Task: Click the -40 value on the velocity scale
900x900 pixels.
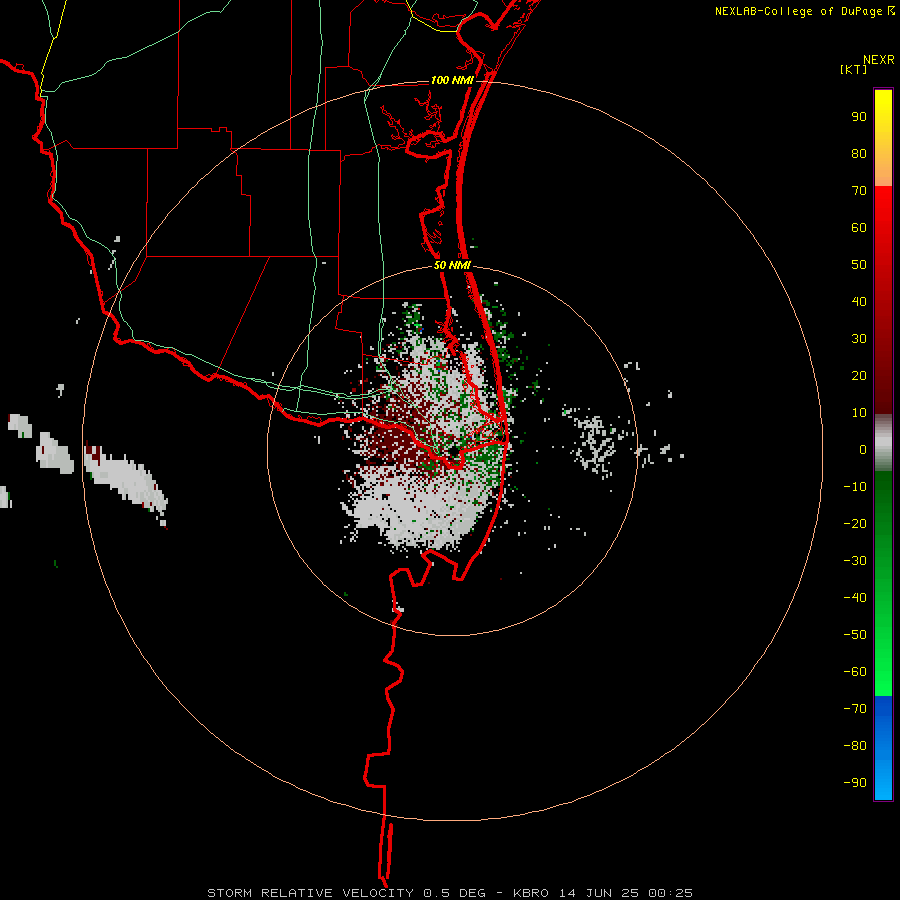Action: (x=855, y=598)
